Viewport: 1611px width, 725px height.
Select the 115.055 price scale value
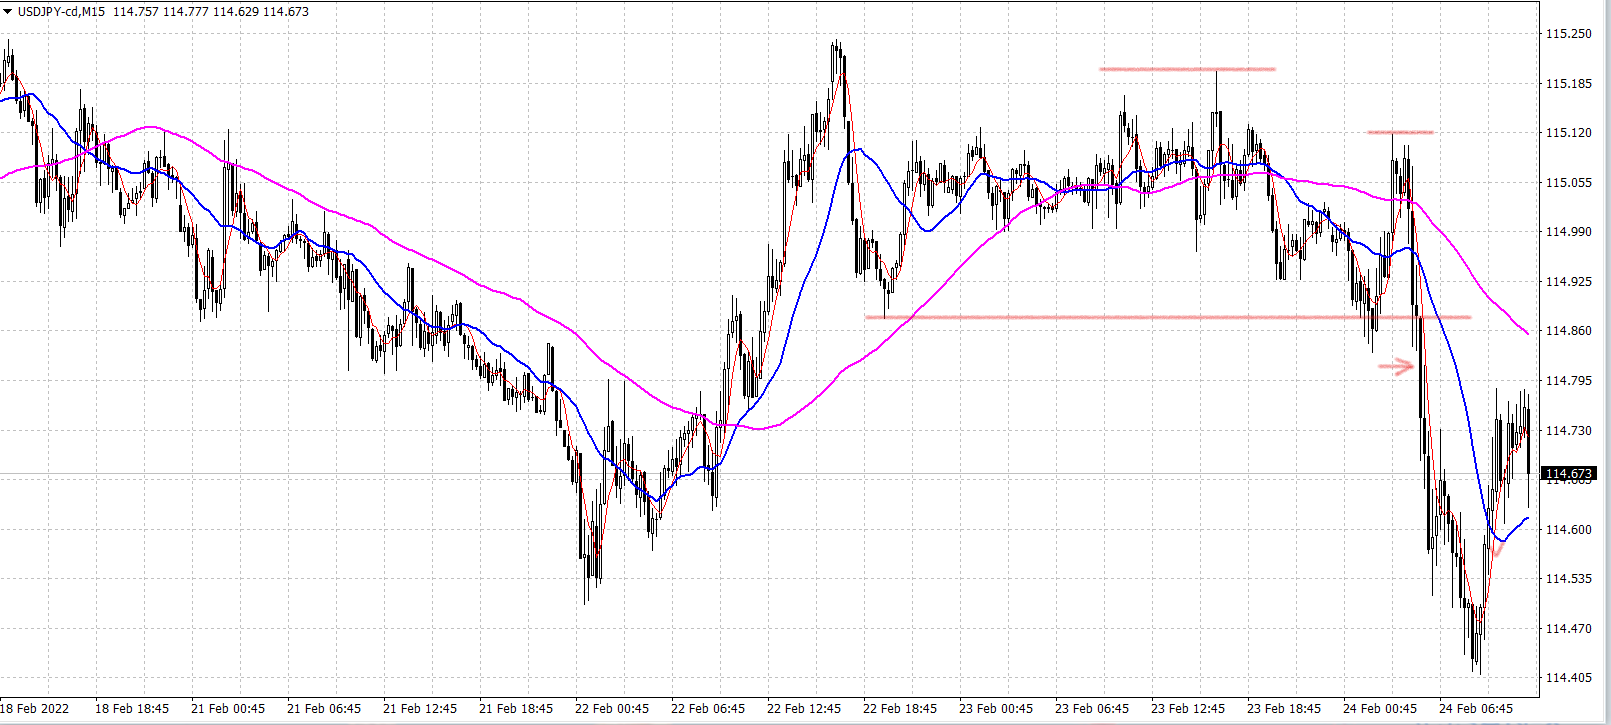click(x=1568, y=182)
